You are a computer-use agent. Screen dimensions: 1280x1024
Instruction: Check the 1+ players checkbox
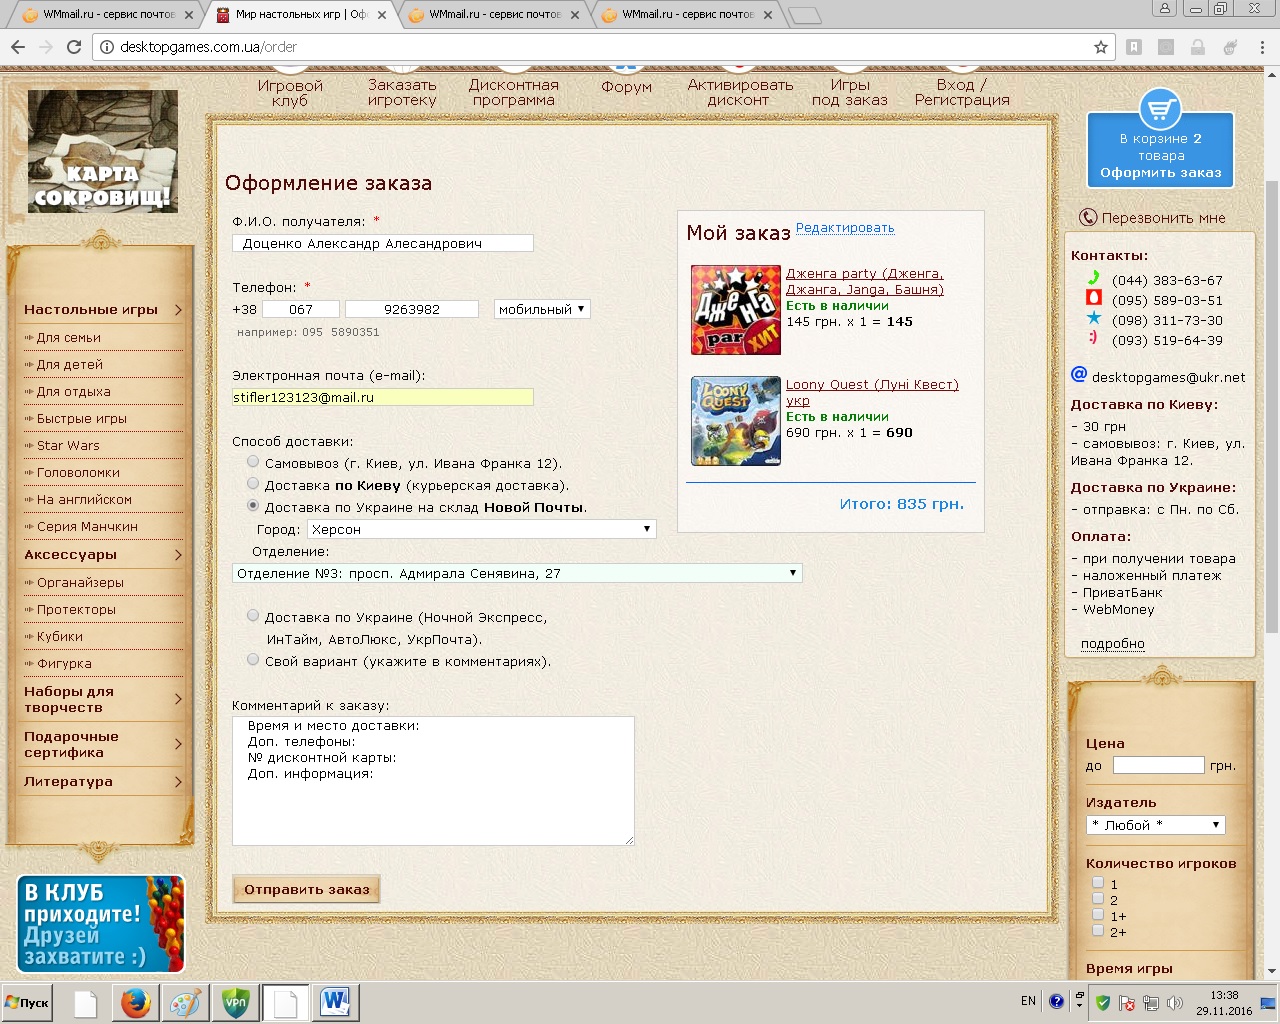pyautogui.click(x=1098, y=915)
